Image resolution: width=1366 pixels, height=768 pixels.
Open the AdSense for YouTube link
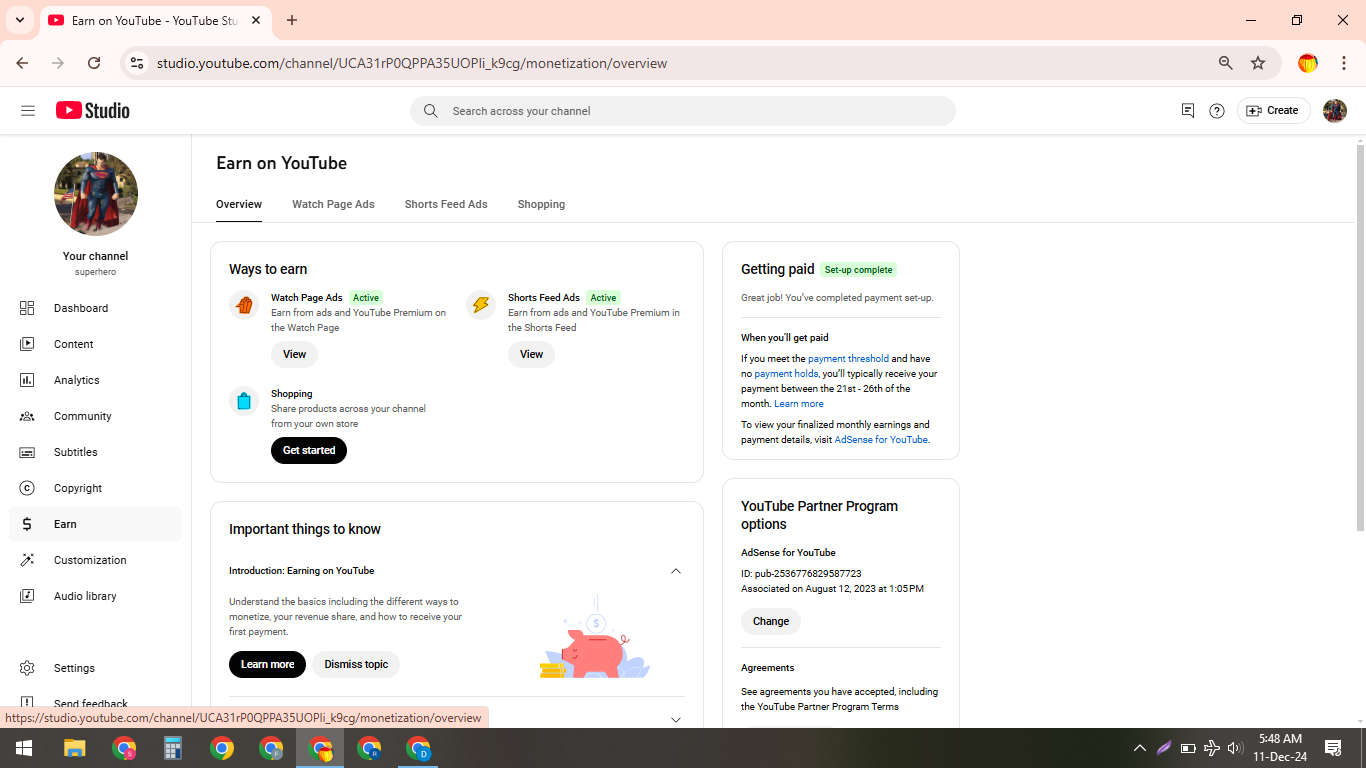881,440
